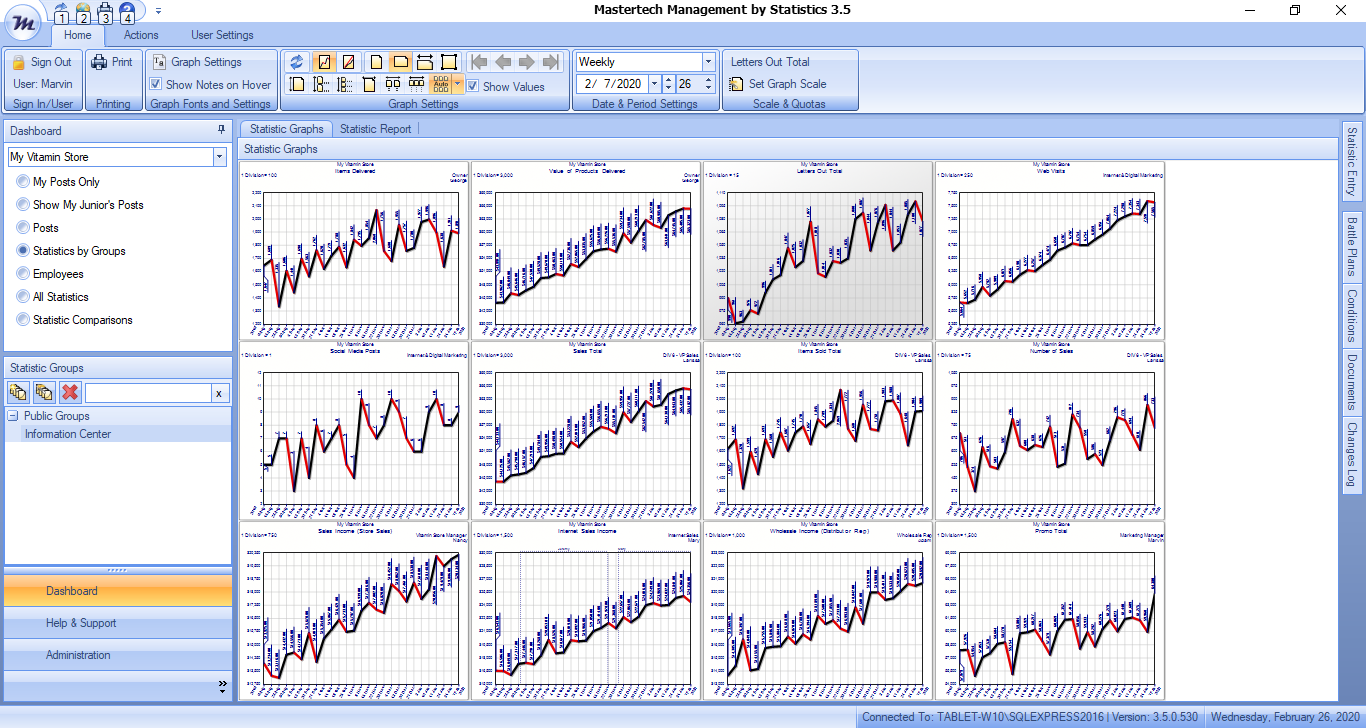The height and width of the screenshot is (728, 1366).
Task: Select the Letters Out Total graph thumbnail
Action: tap(817, 245)
